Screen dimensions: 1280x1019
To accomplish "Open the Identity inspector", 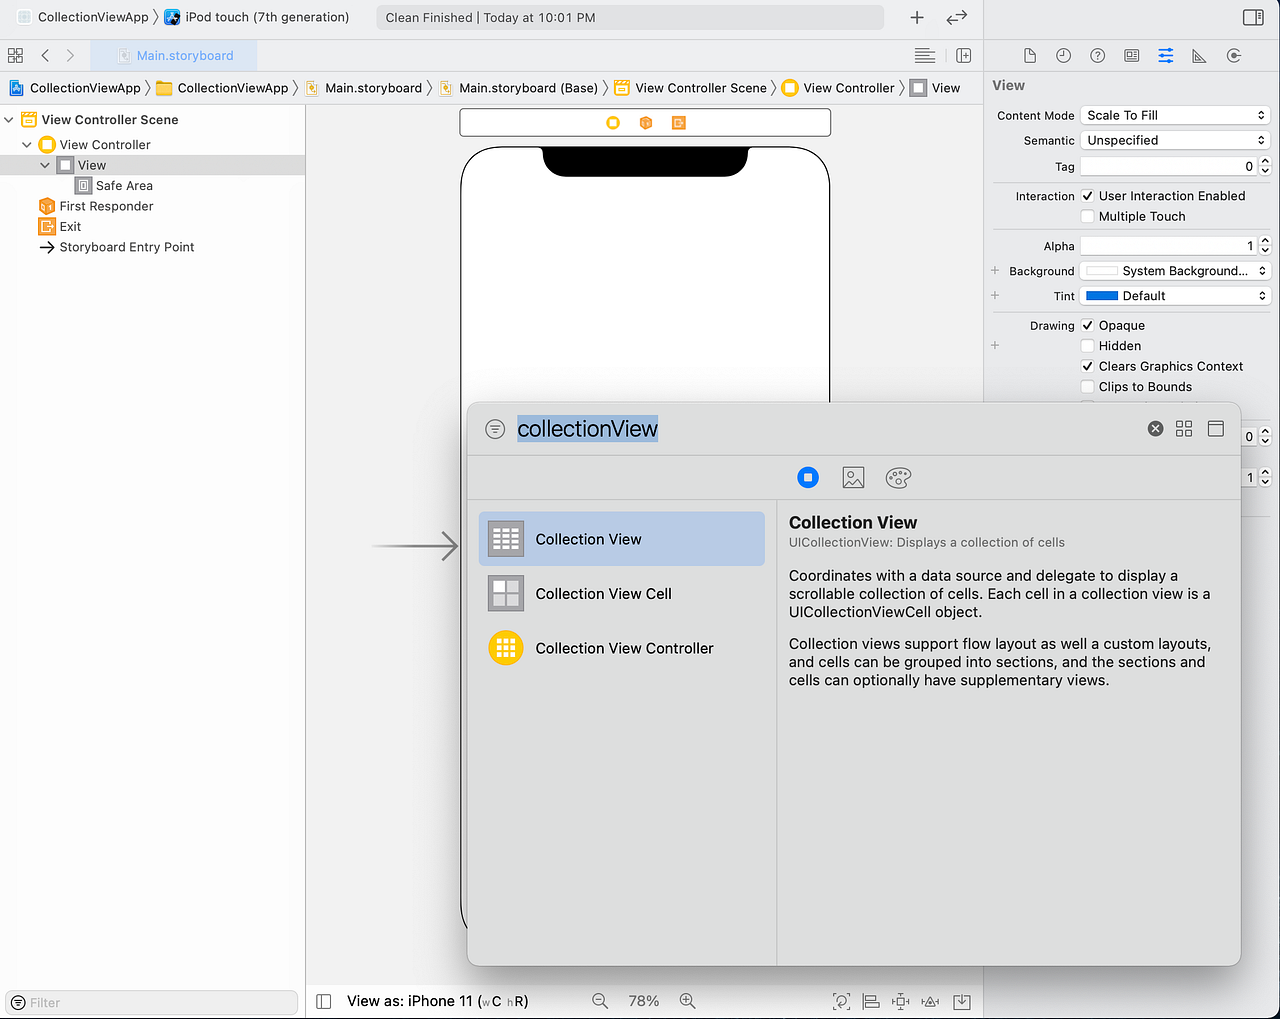I will click(1131, 55).
